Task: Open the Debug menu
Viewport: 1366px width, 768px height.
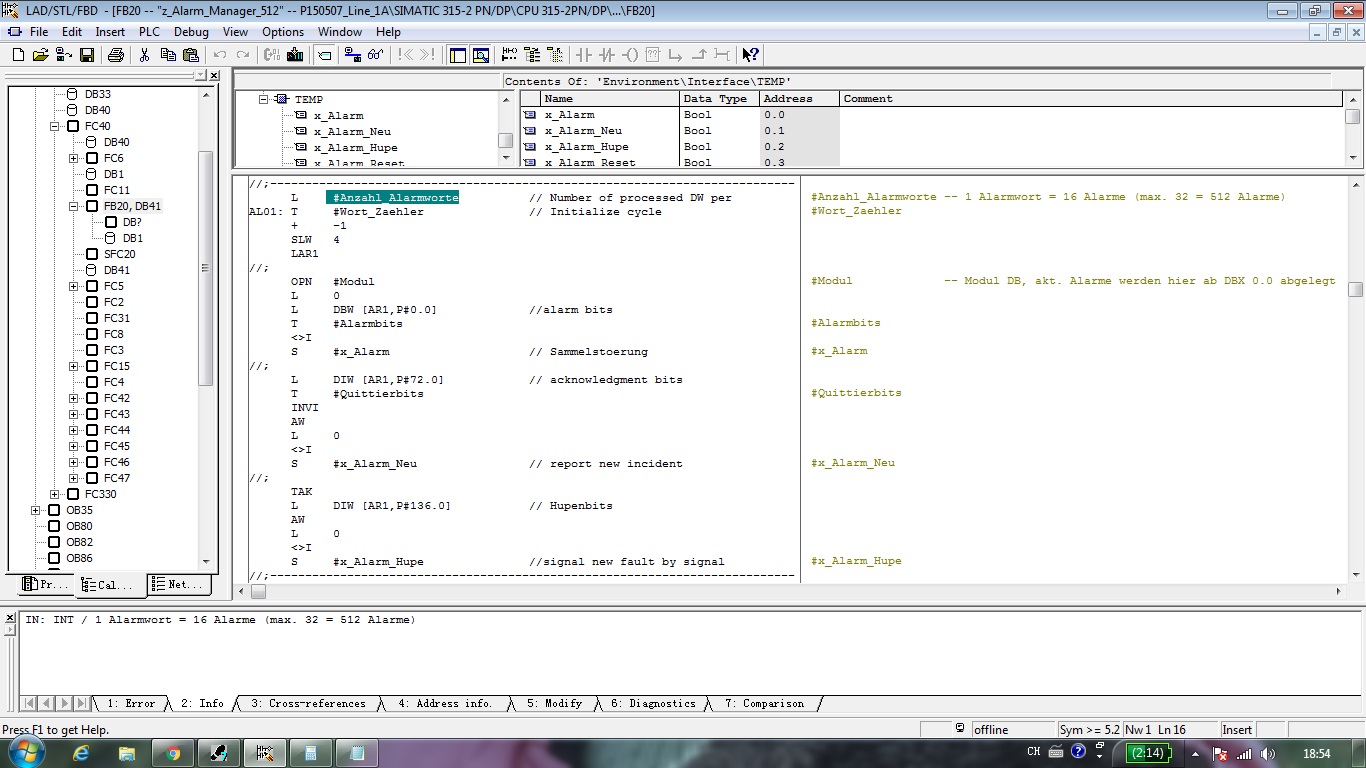Action: 191,32
